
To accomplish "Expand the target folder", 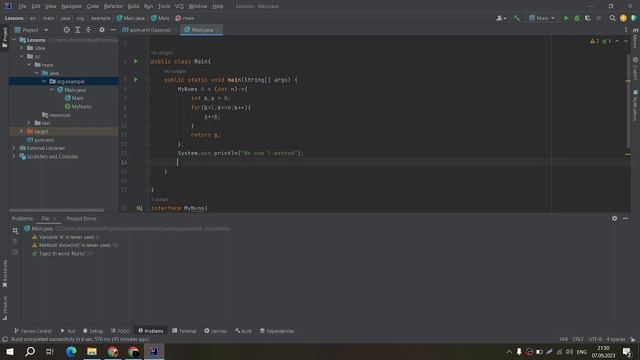I will point(22,131).
